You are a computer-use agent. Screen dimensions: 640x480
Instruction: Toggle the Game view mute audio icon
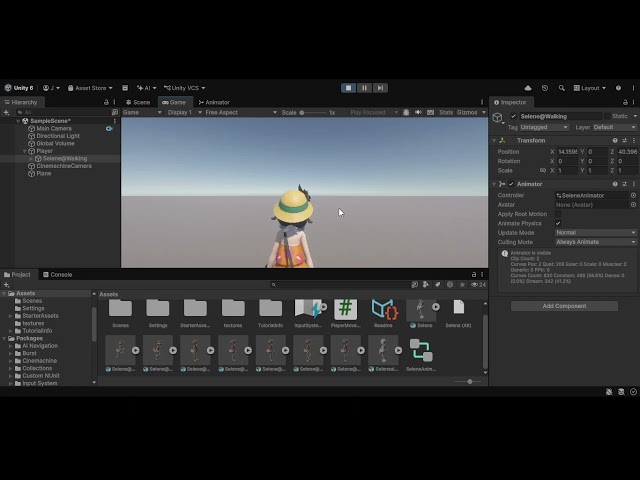click(x=418, y=112)
